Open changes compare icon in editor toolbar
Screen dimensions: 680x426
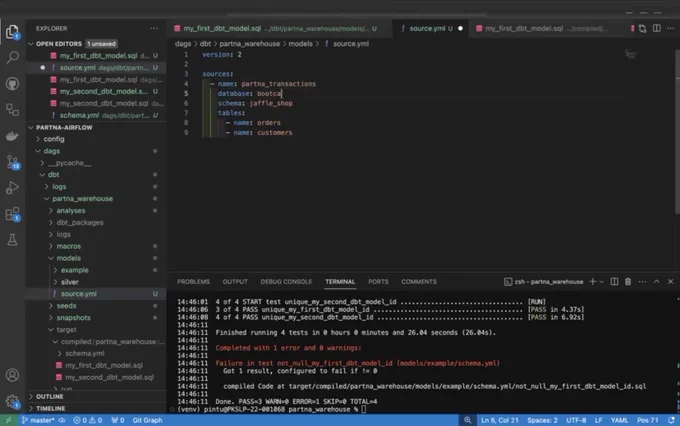642,28
